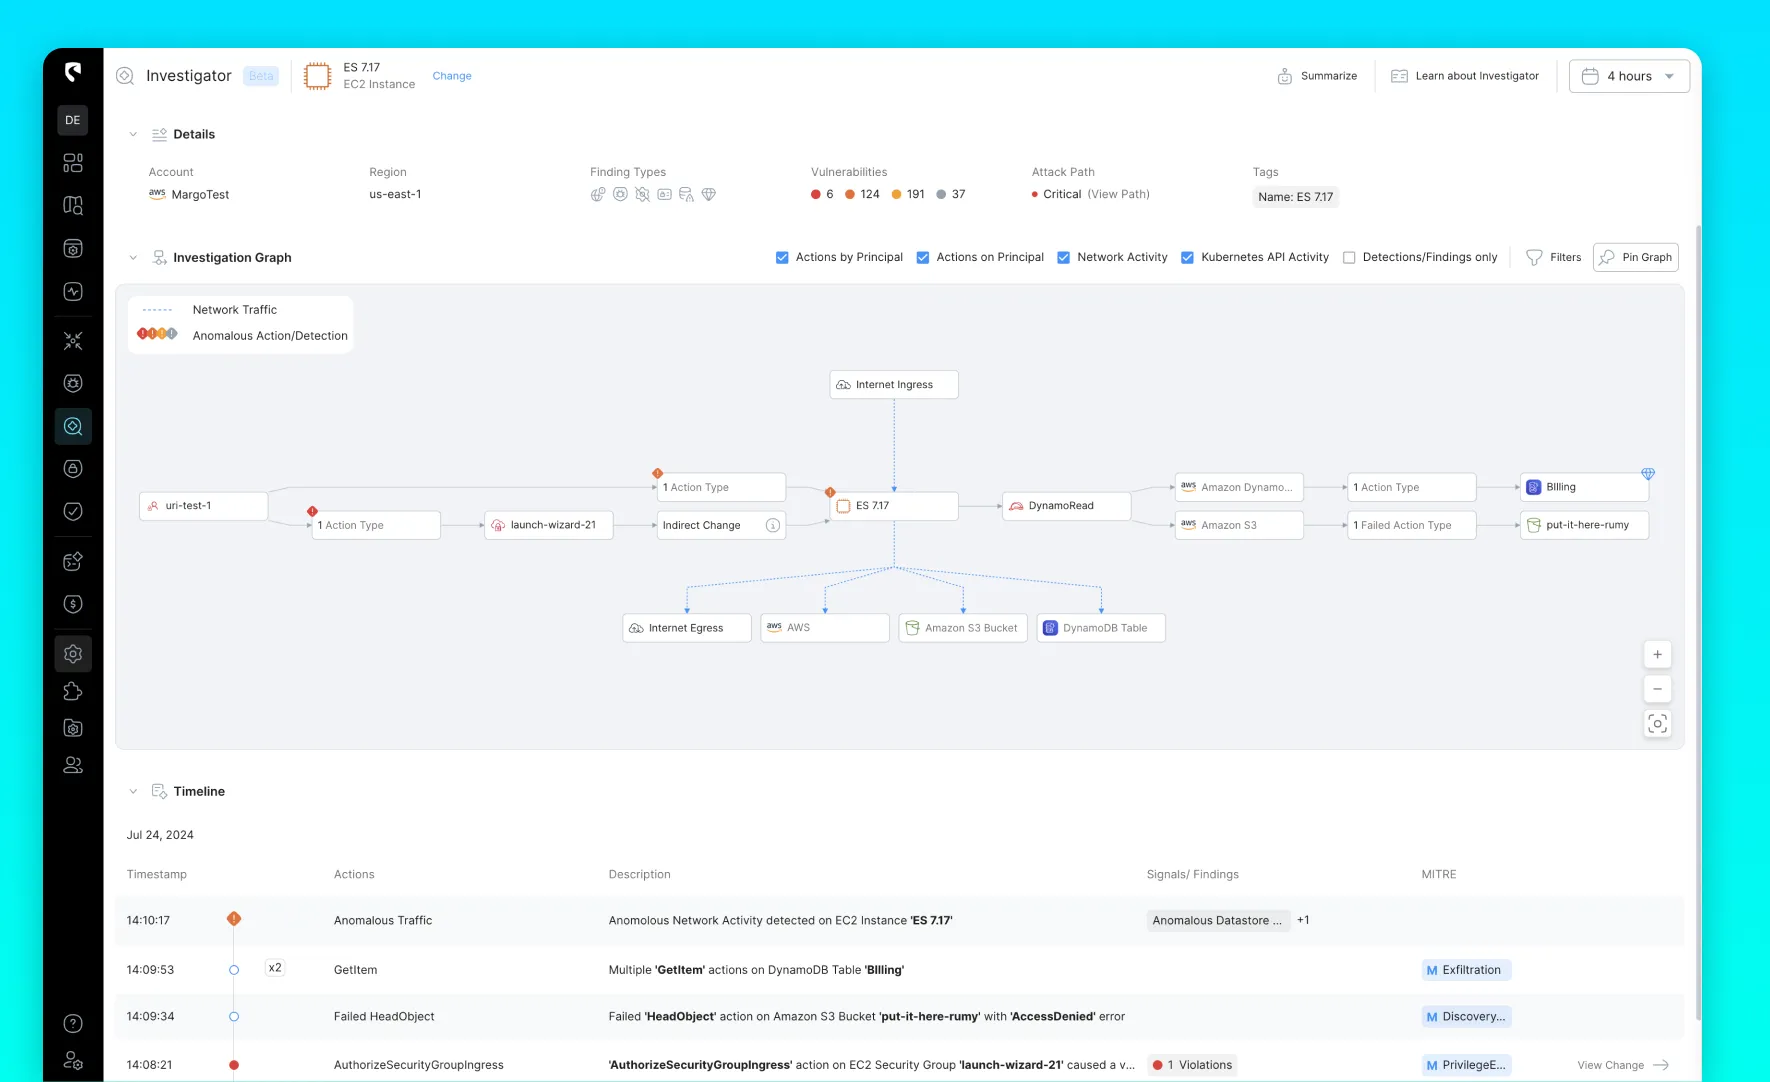Collapse the Timeline section

click(x=133, y=791)
